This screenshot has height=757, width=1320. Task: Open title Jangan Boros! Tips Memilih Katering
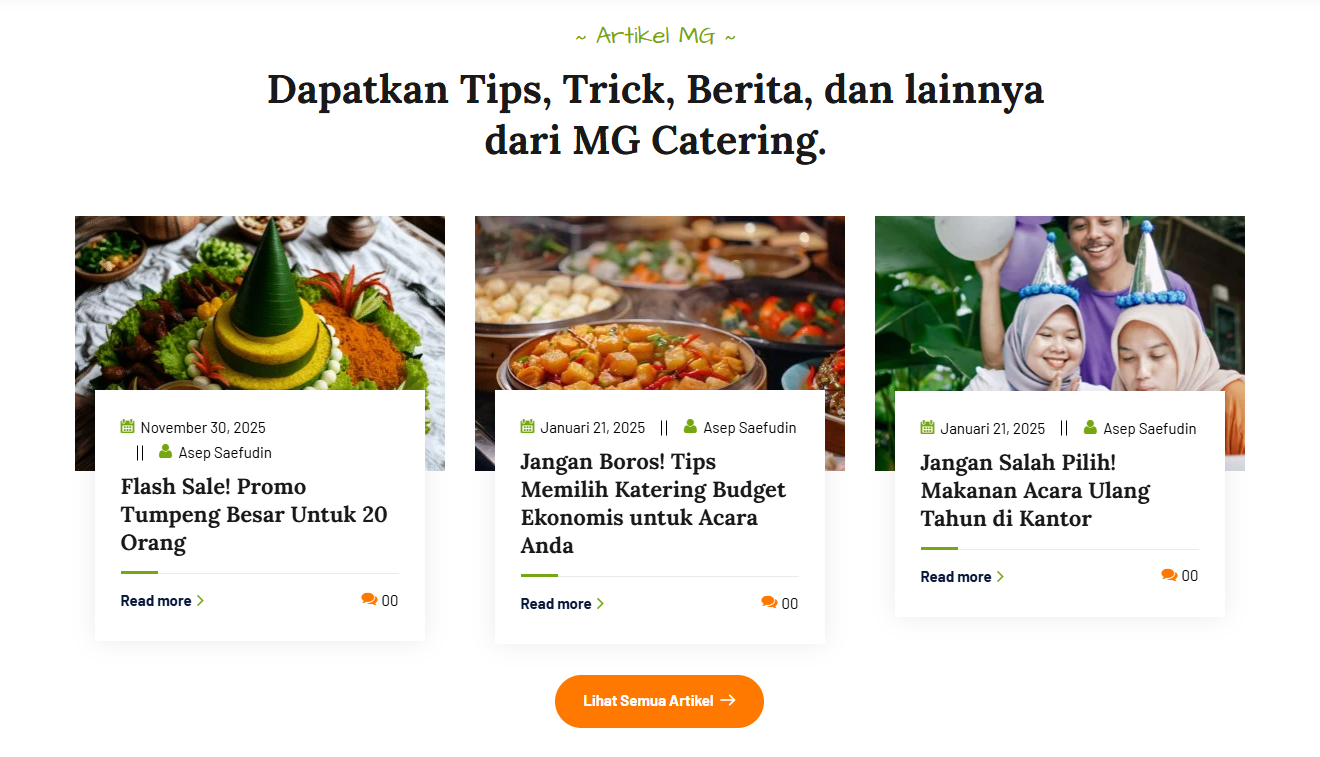pos(653,504)
